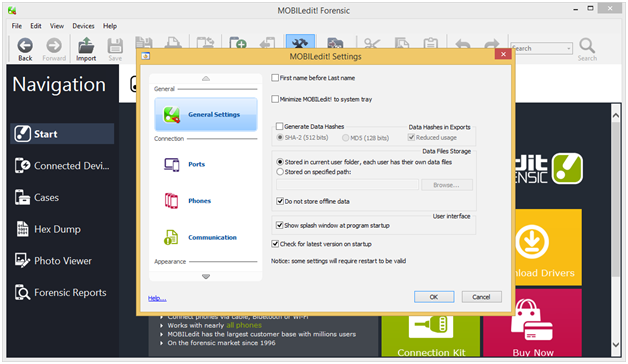Click the Save floppy disk icon
This screenshot has height=364, width=628.
[115, 46]
